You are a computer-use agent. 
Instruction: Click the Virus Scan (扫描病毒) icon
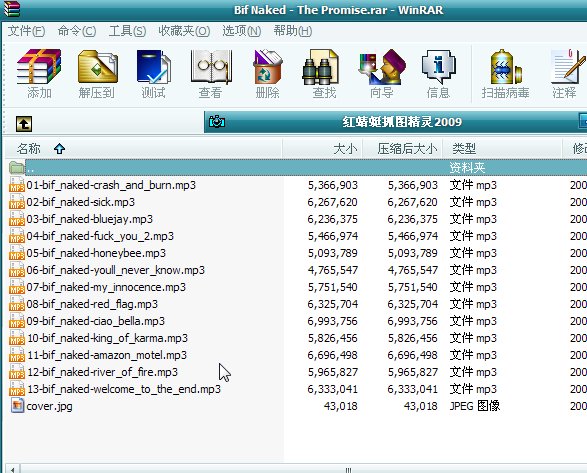(x=505, y=67)
